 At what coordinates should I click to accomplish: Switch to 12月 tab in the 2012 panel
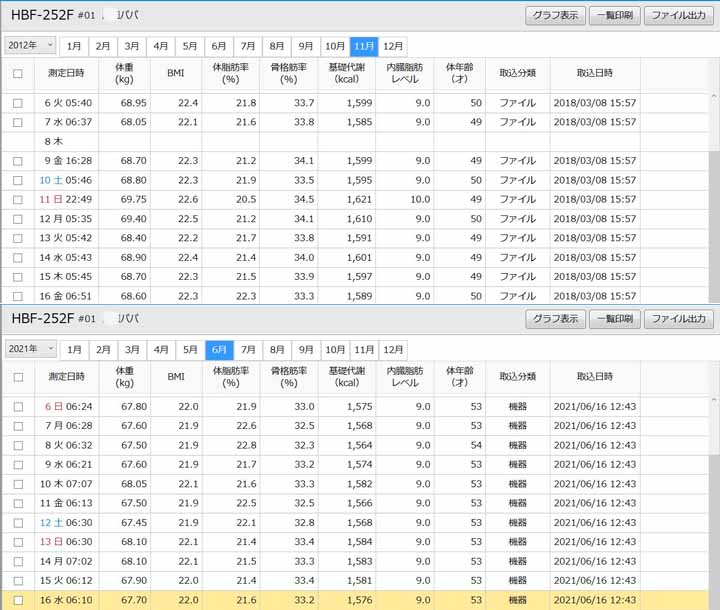(x=394, y=46)
